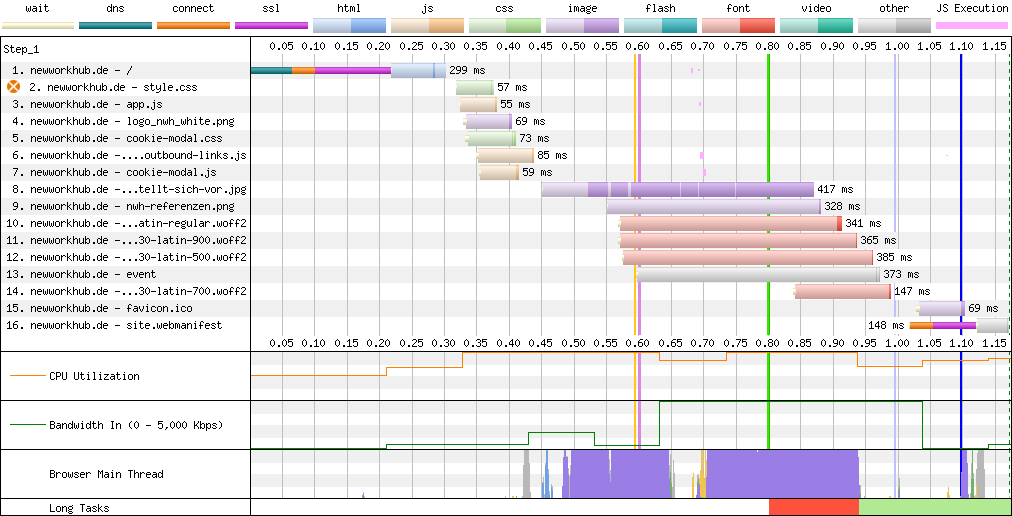Click the ssl legend color swatch
This screenshot has width=1012, height=516.
click(271, 25)
